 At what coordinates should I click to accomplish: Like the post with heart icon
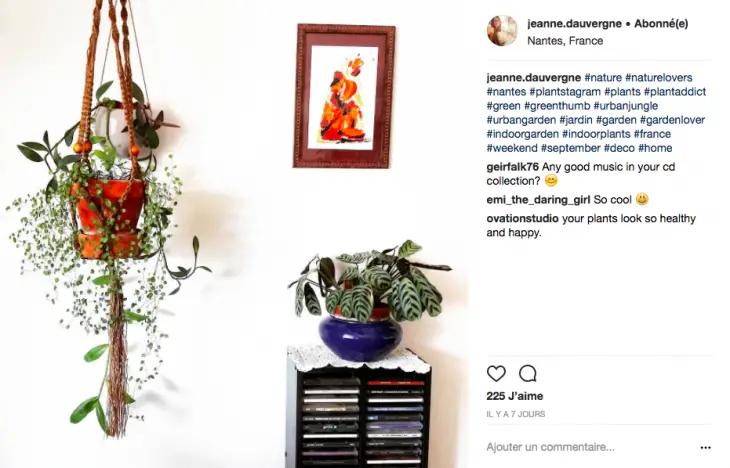[x=496, y=373]
